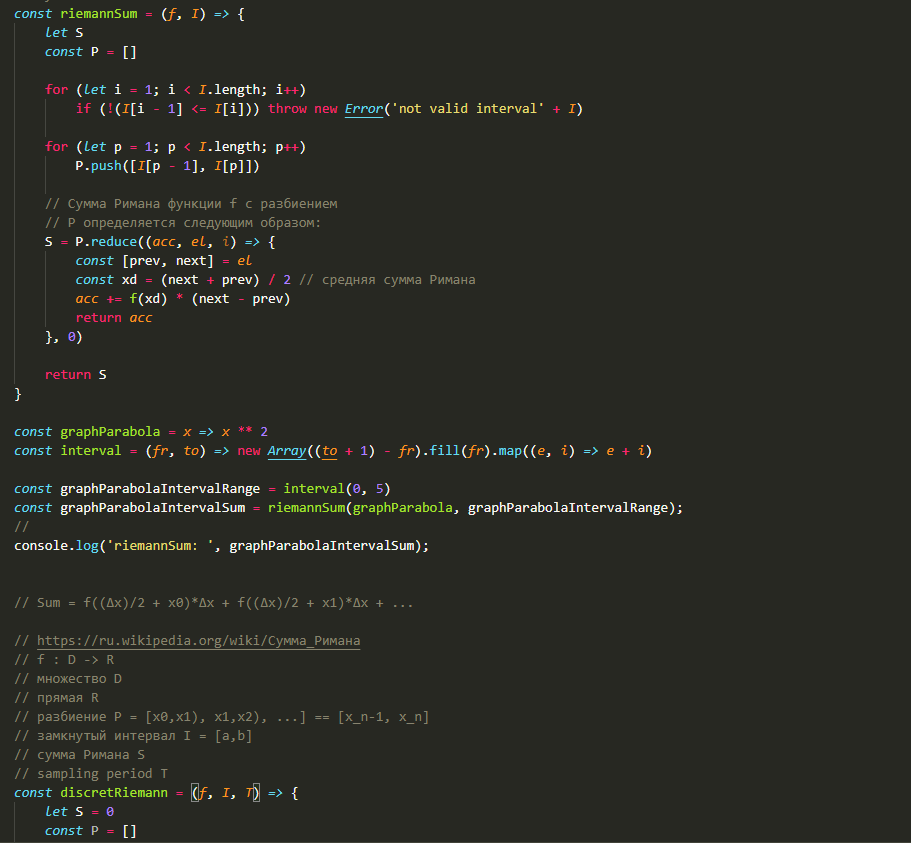Click the Wikipedia URL in the comment
The height and width of the screenshot is (843, 911).
pos(198,641)
